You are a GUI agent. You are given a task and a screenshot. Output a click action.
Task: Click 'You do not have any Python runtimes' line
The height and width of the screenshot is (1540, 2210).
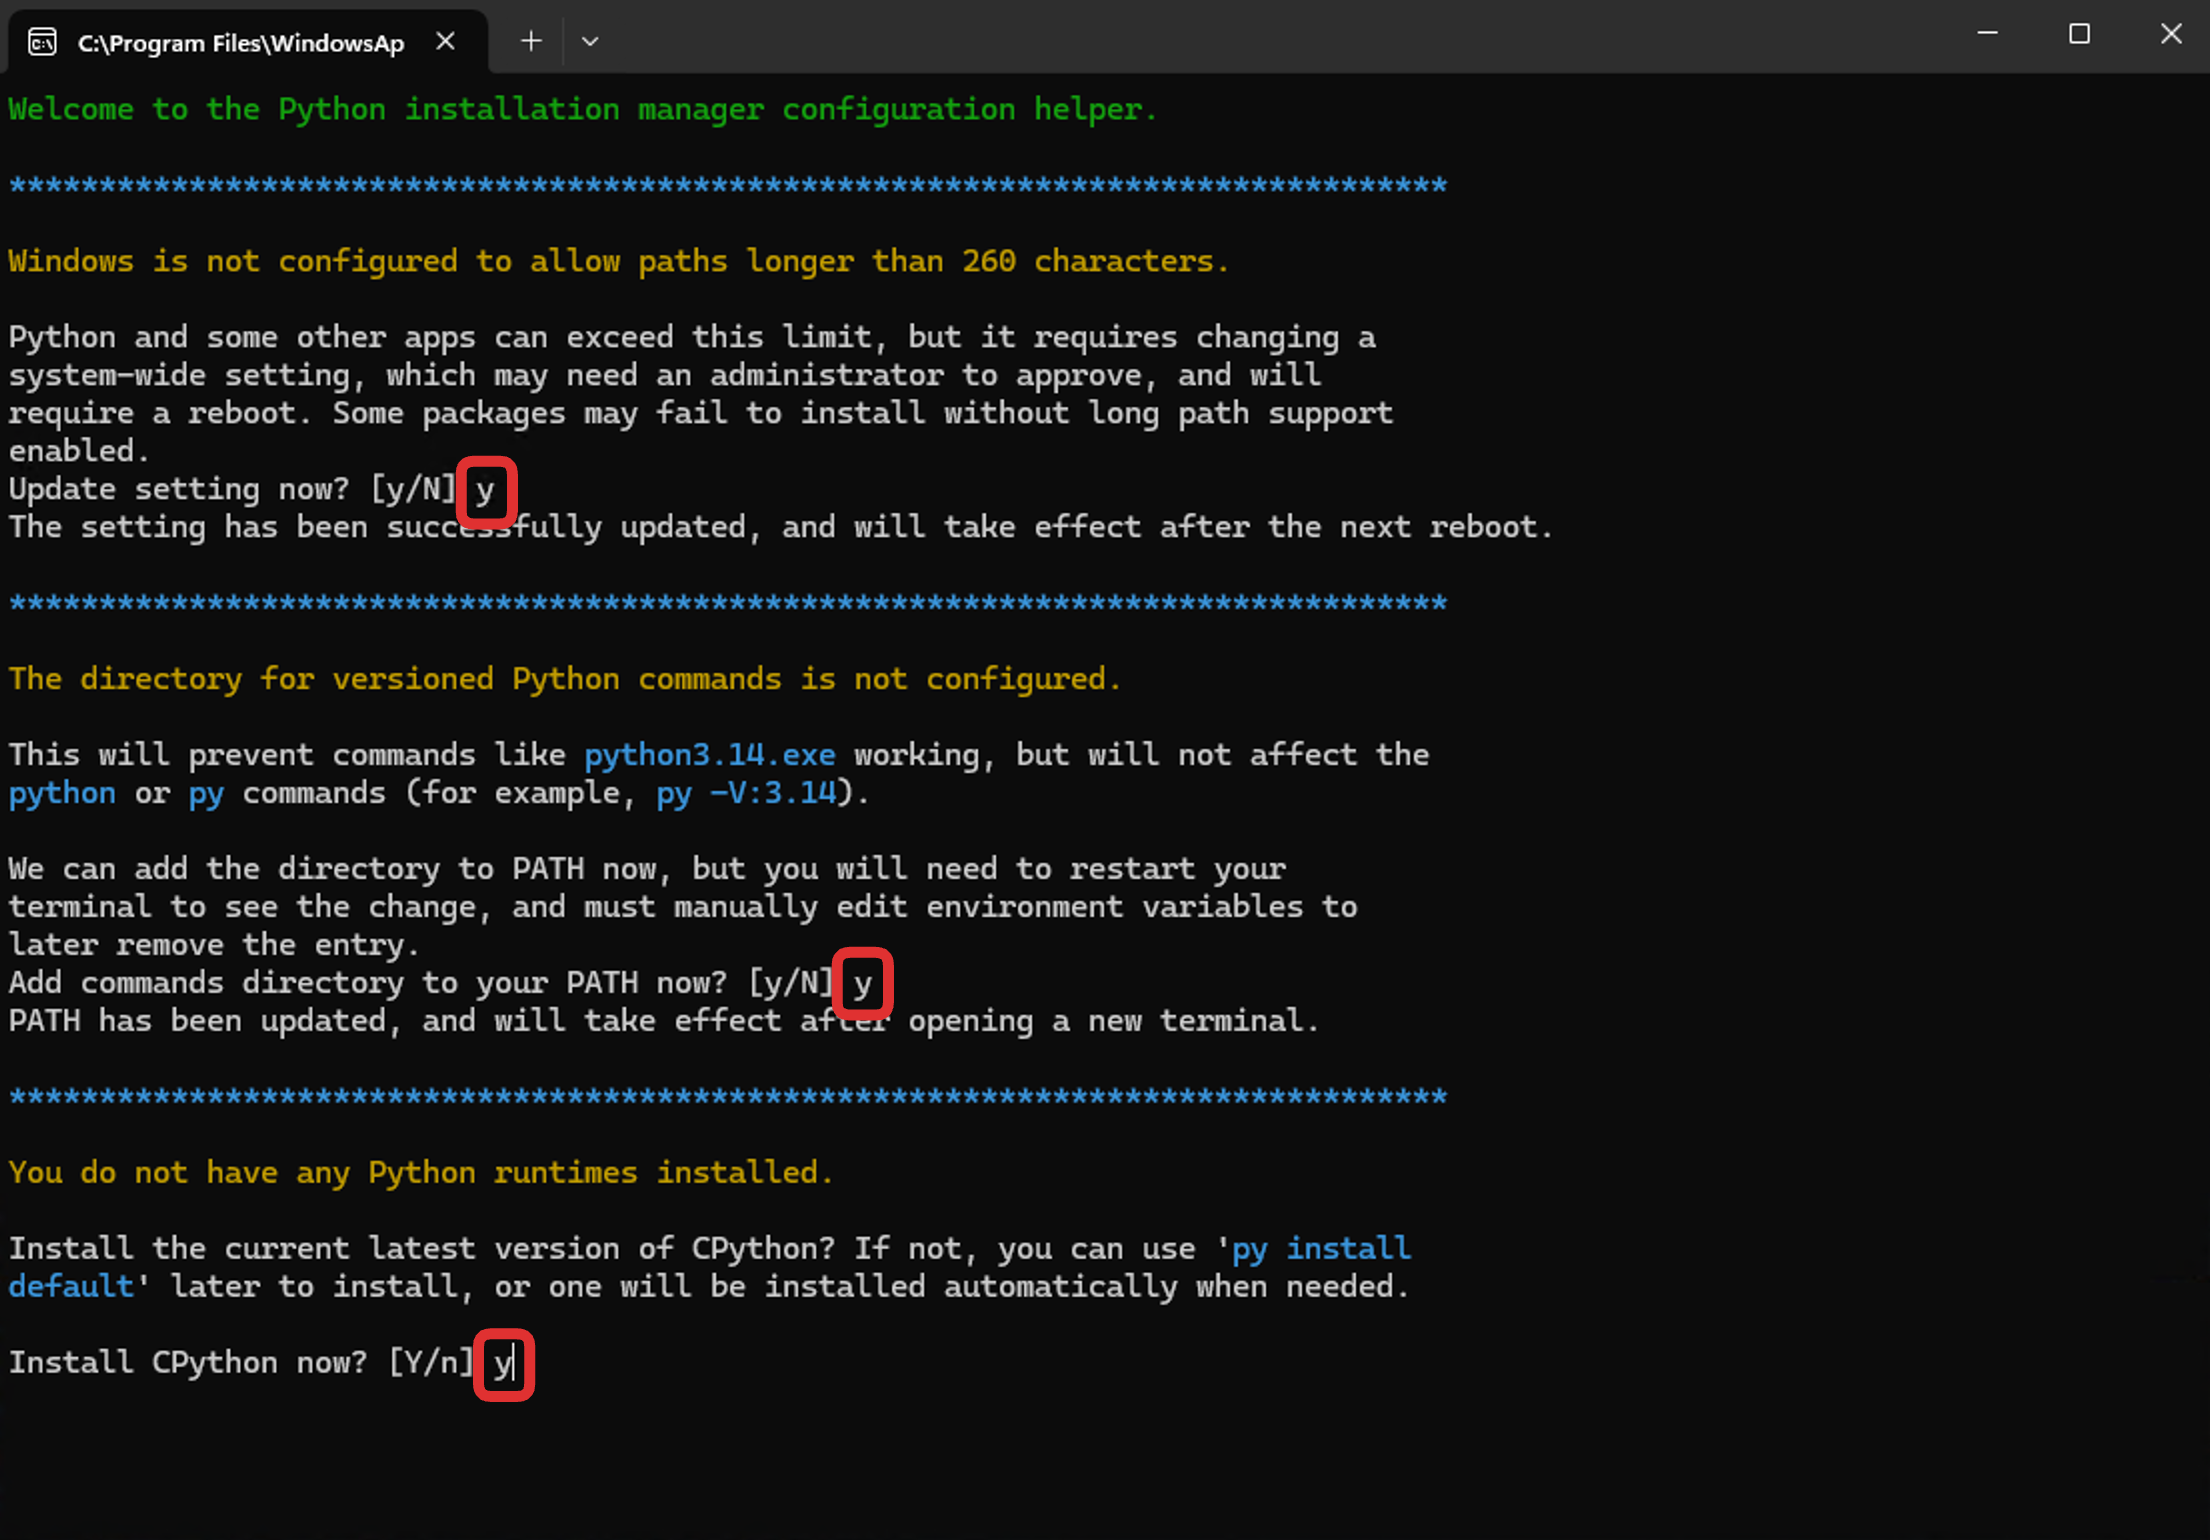coord(420,1172)
